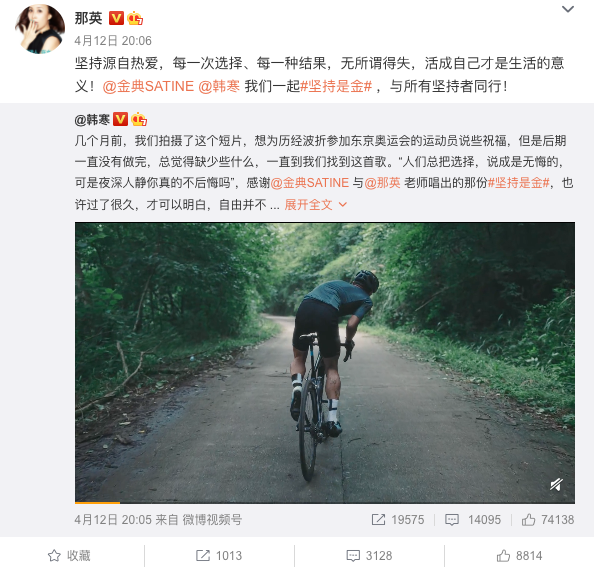This screenshot has height=572, width=594.
Task: Click the crown membership icon beside 那英
Action: coord(134,18)
